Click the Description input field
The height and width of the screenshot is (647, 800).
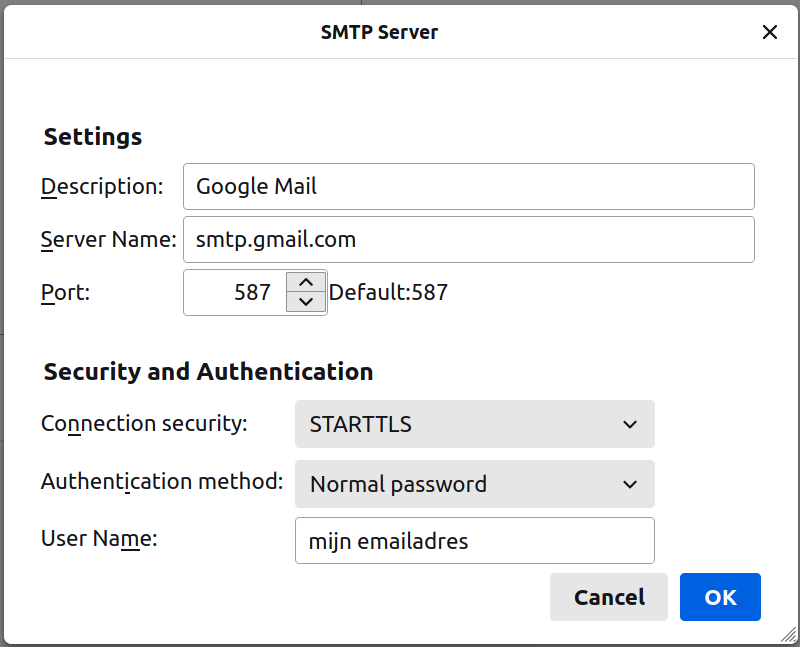(x=468, y=186)
